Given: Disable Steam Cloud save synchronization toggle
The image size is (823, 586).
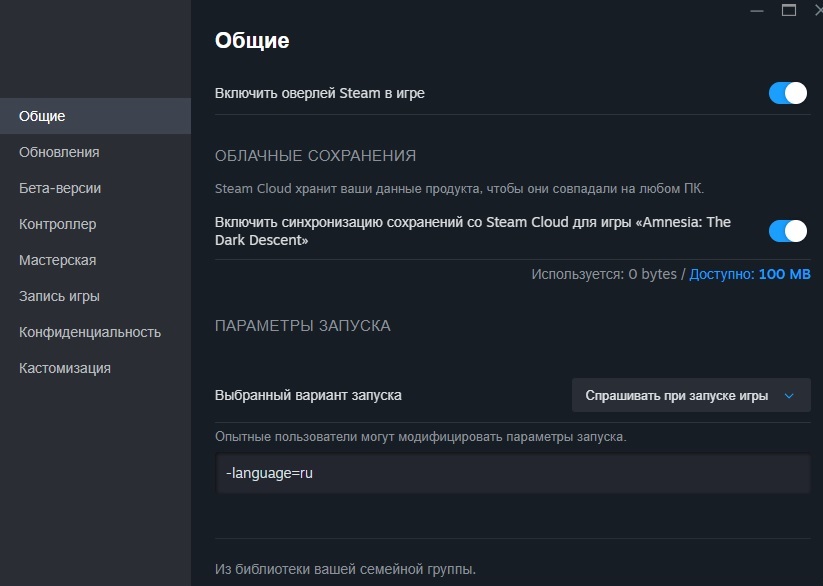Looking at the screenshot, I should click(787, 231).
